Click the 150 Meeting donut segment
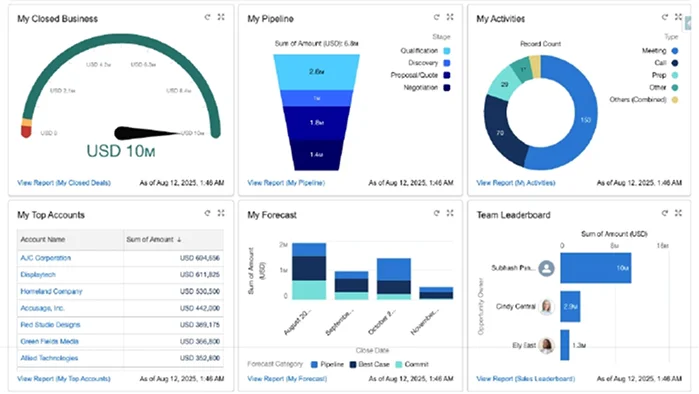The image size is (699, 394). tap(586, 119)
